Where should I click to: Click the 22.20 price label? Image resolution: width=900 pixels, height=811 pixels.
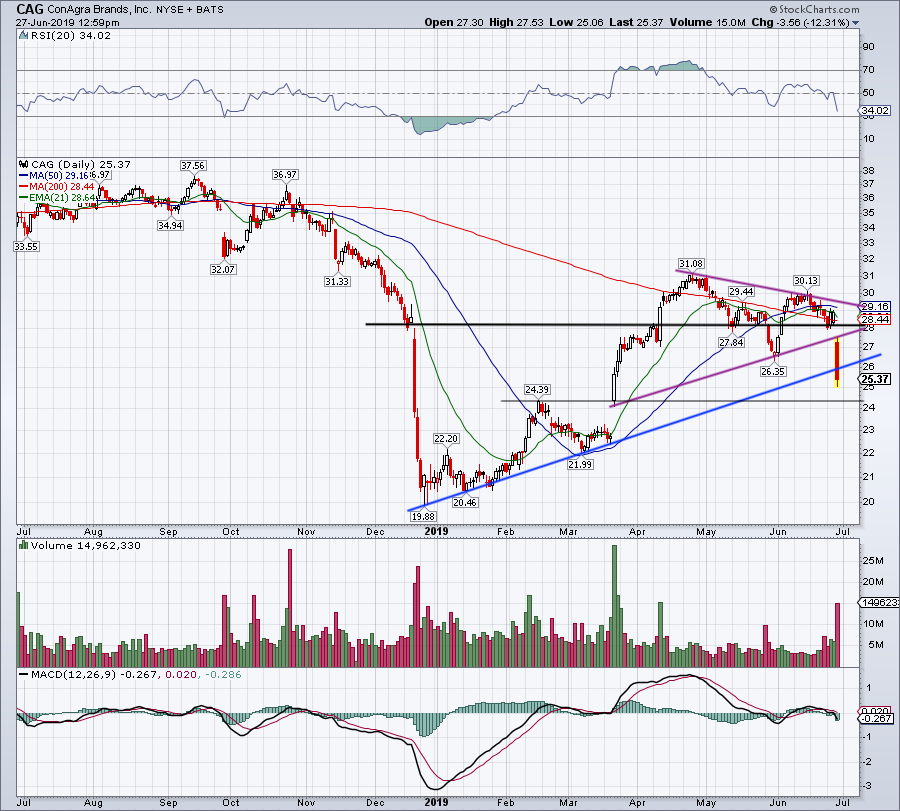(446, 439)
